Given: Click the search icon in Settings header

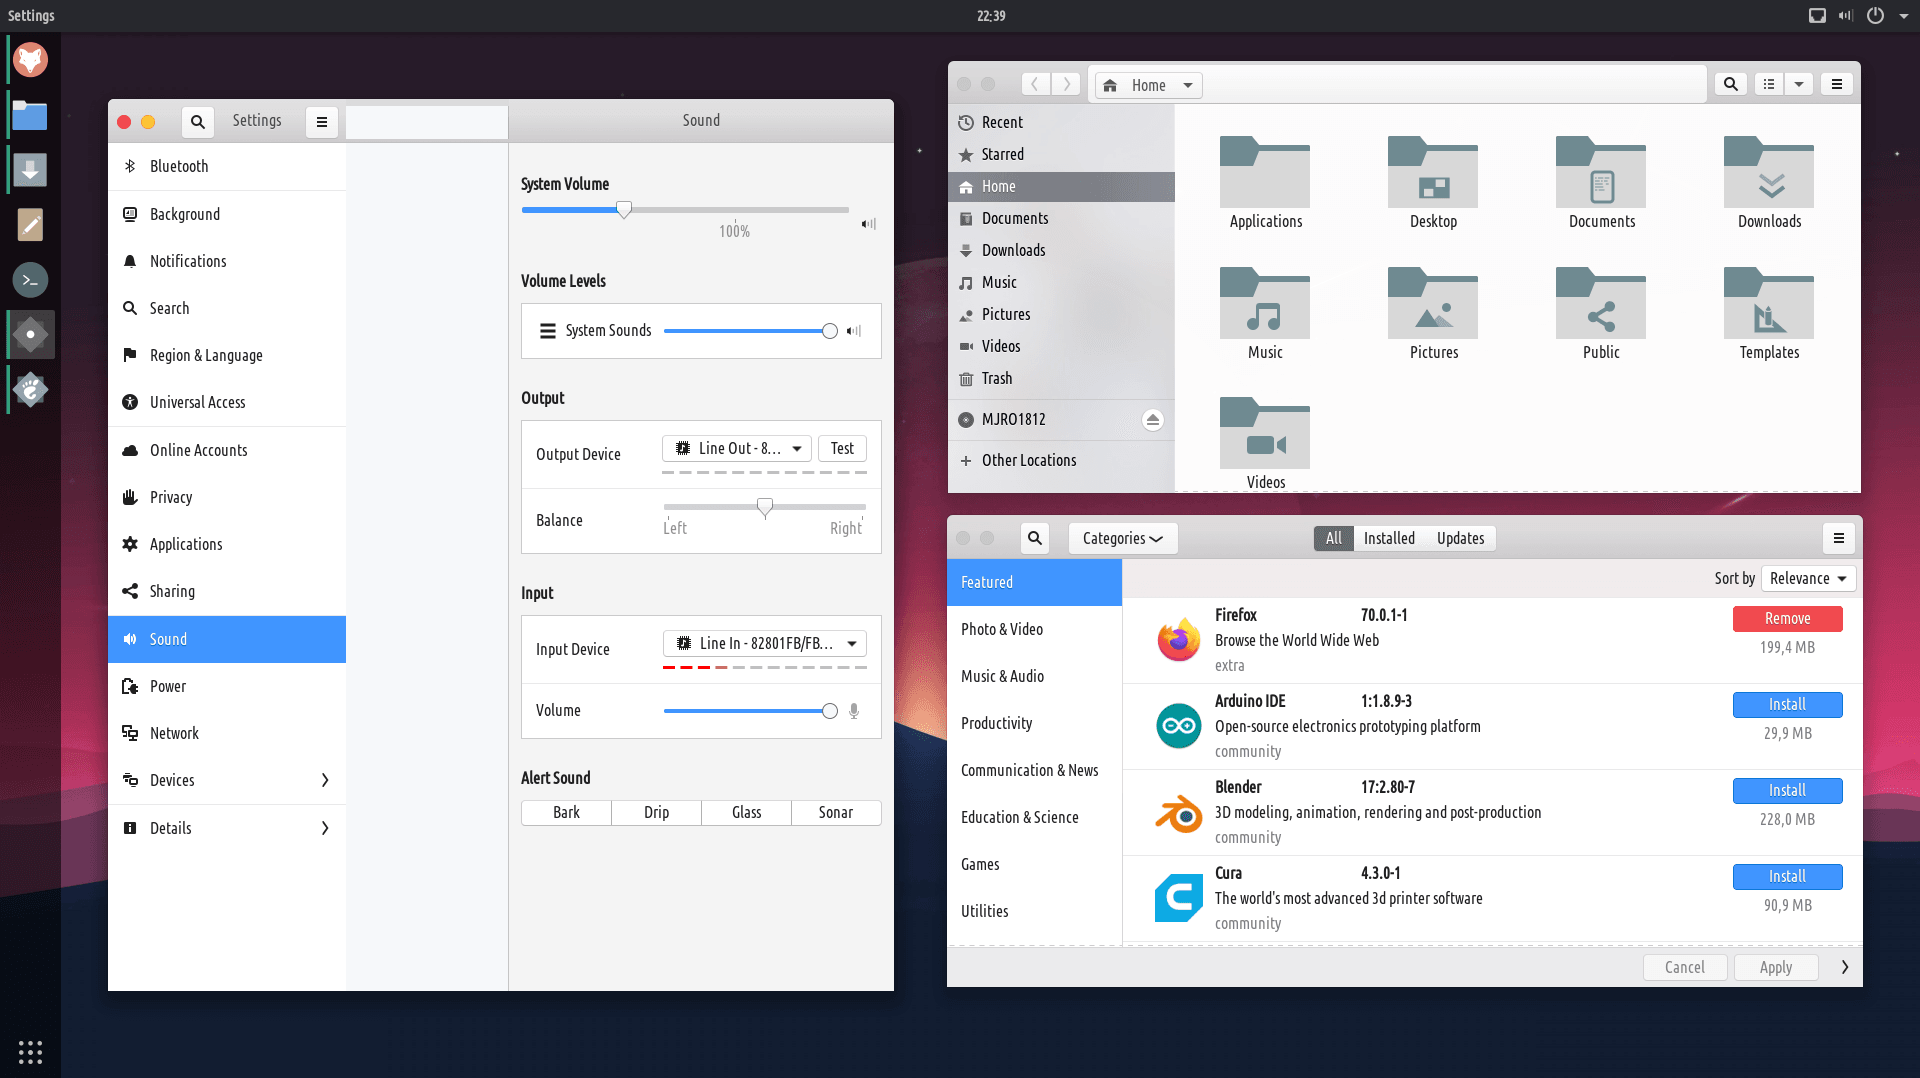Looking at the screenshot, I should (198, 121).
